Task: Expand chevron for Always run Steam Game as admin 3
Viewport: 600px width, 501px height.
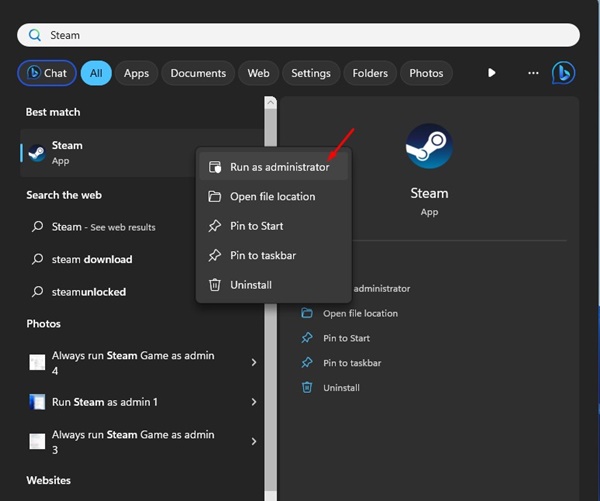Action: [x=254, y=441]
